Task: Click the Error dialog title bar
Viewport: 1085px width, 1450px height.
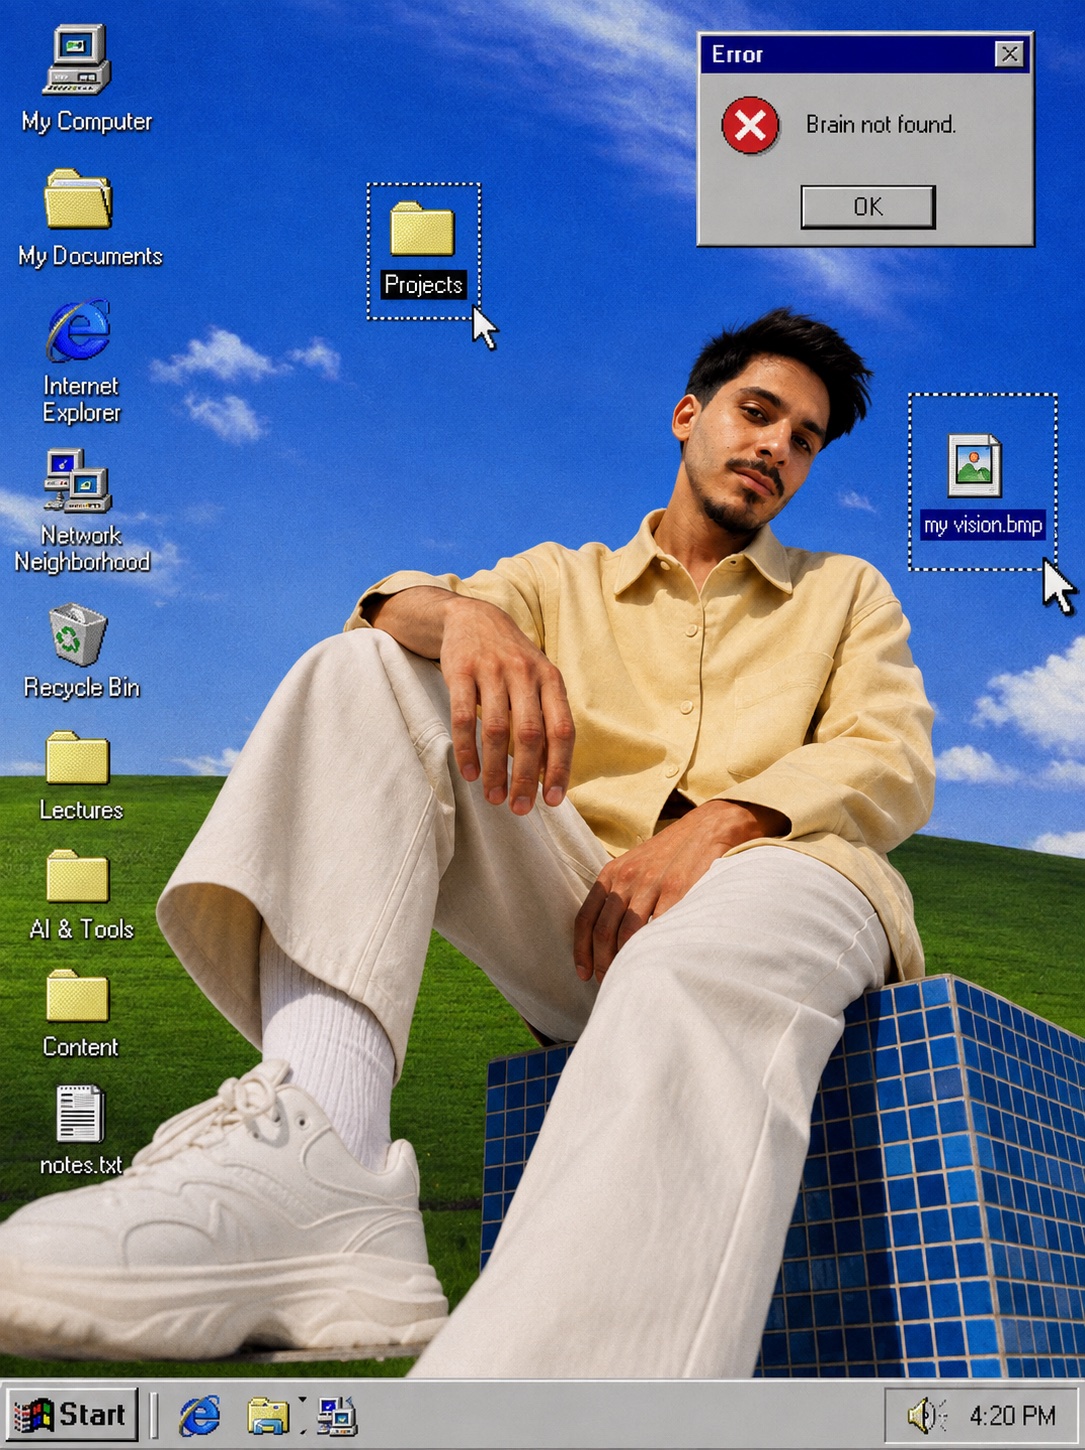Action: point(866,54)
